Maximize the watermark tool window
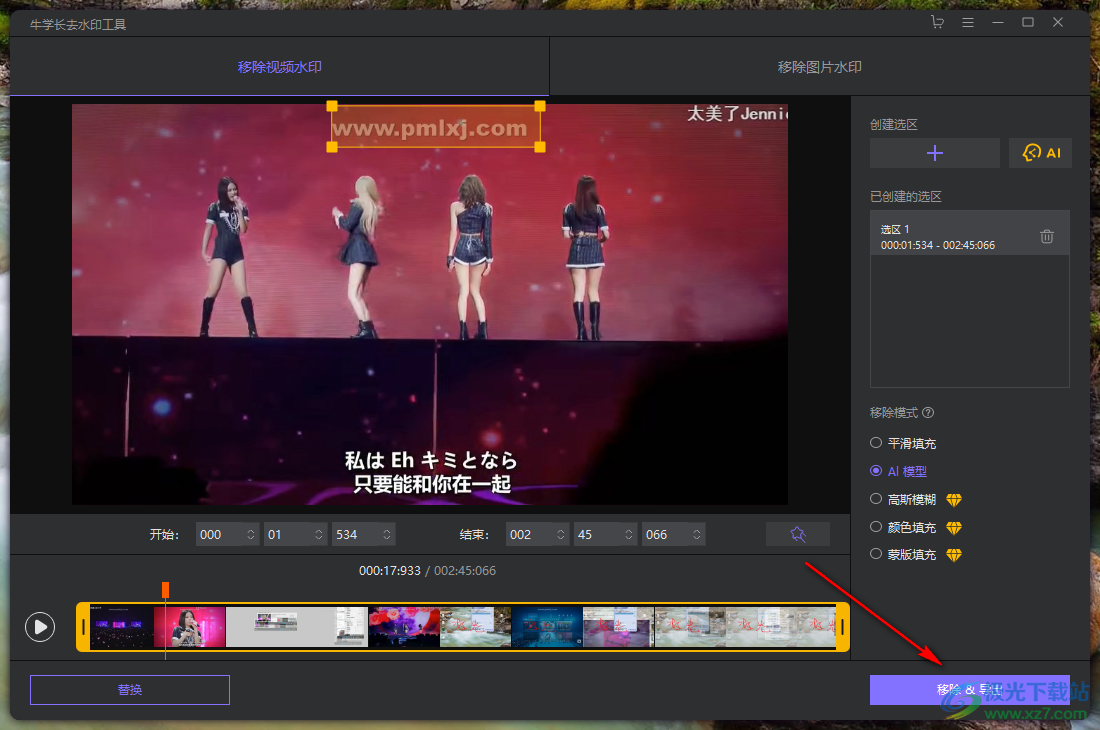This screenshot has height=730, width=1100. click(x=1028, y=22)
